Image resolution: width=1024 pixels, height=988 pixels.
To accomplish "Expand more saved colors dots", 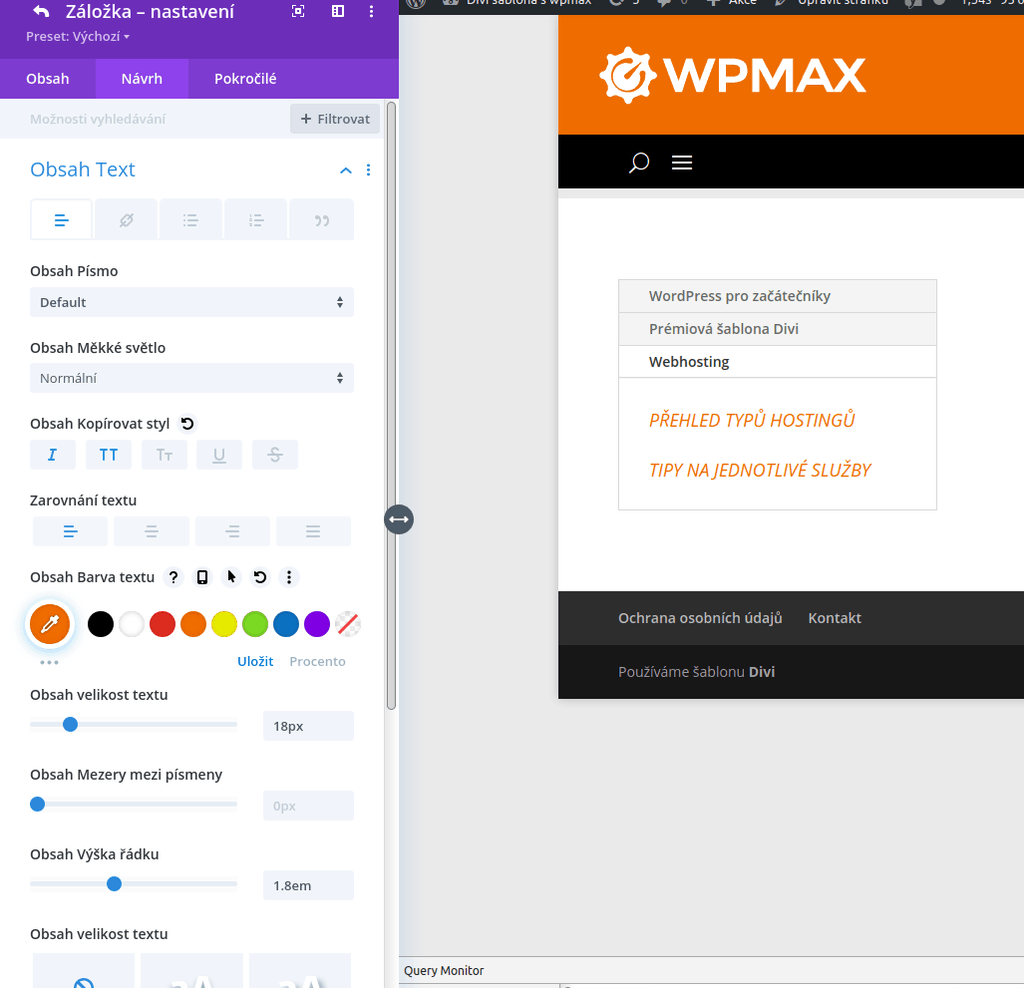I will [49, 662].
